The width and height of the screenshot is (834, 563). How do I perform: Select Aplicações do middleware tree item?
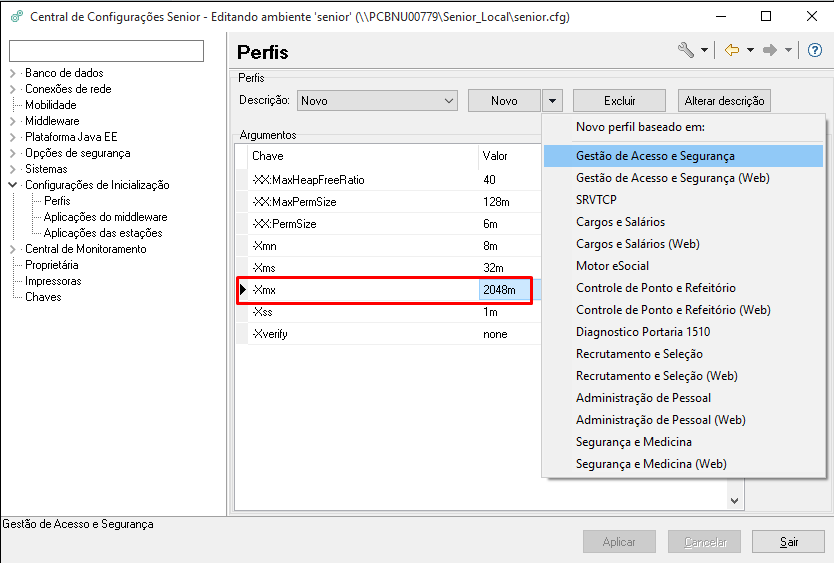[105, 217]
